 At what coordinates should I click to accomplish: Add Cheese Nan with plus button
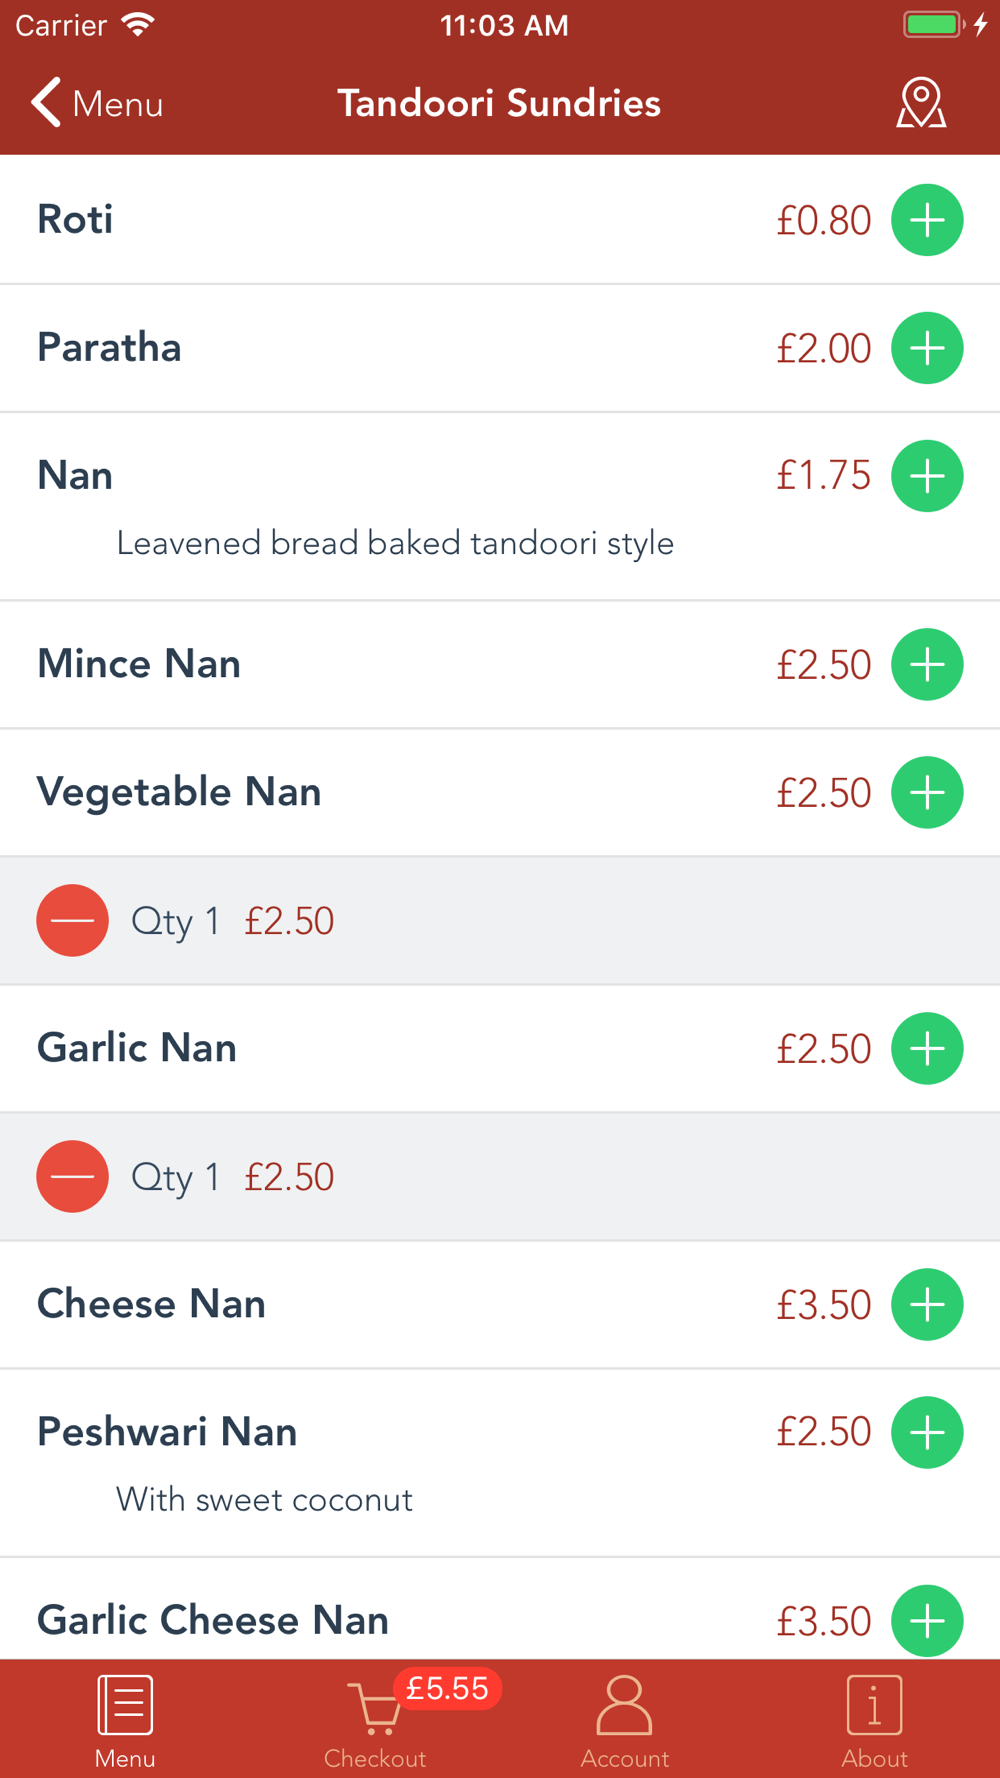(927, 1304)
